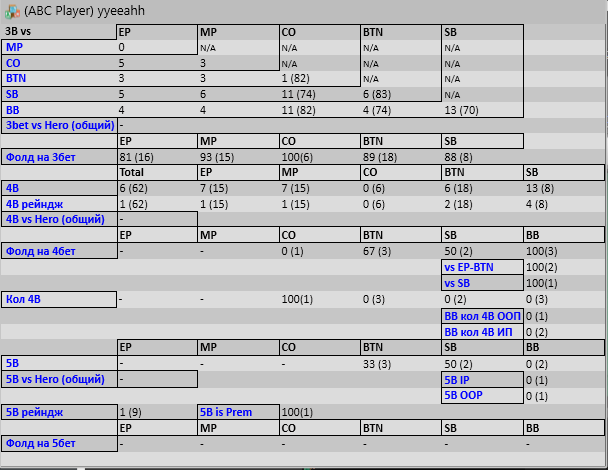This screenshot has width=608, height=470.
Task: Click the '5B OOP' label
Action: pyautogui.click(x=463, y=395)
